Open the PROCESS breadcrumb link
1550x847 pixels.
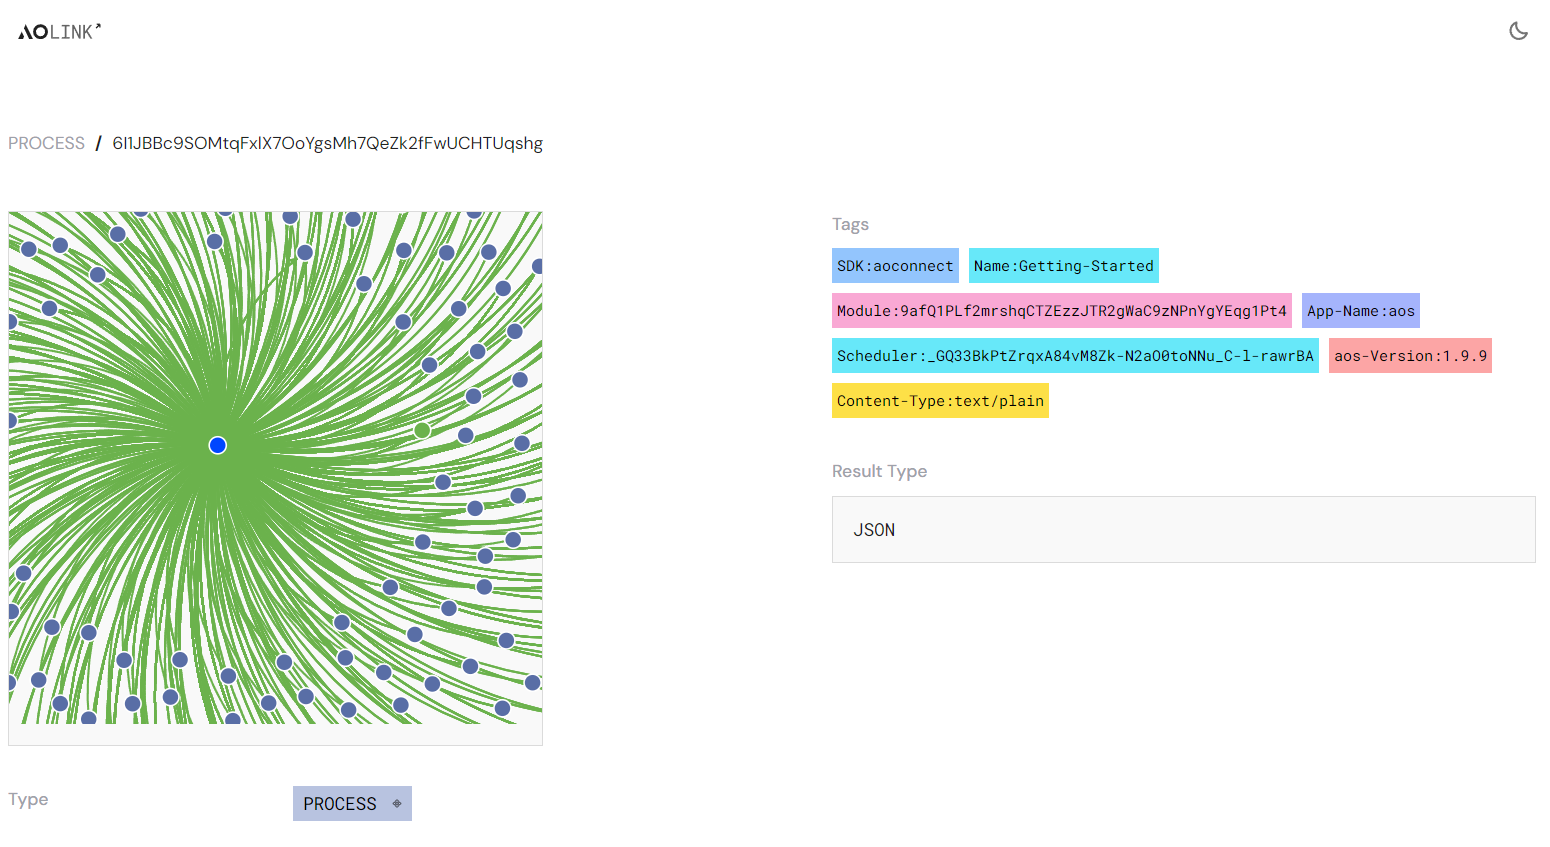(x=46, y=143)
